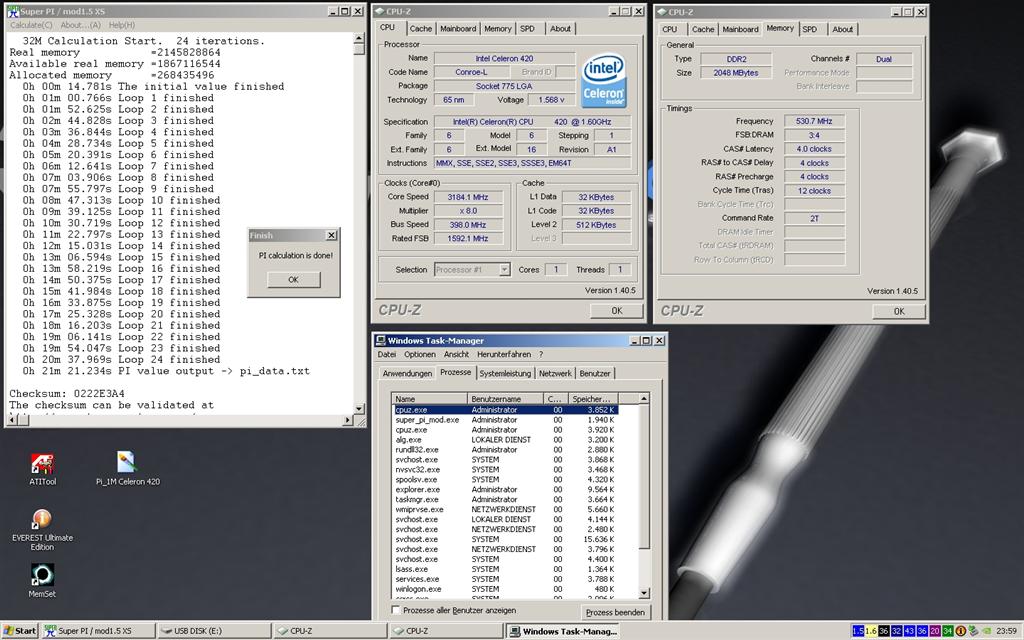The width and height of the screenshot is (1024, 640).
Task: Click the black 36 tray temperature icon
Action: click(x=884, y=631)
